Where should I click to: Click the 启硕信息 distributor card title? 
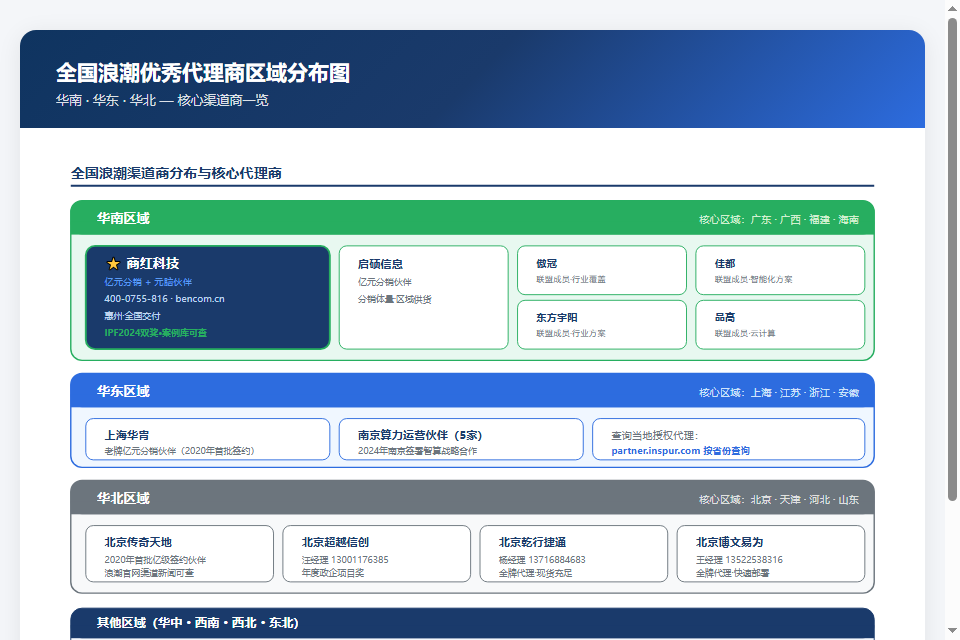point(380,264)
